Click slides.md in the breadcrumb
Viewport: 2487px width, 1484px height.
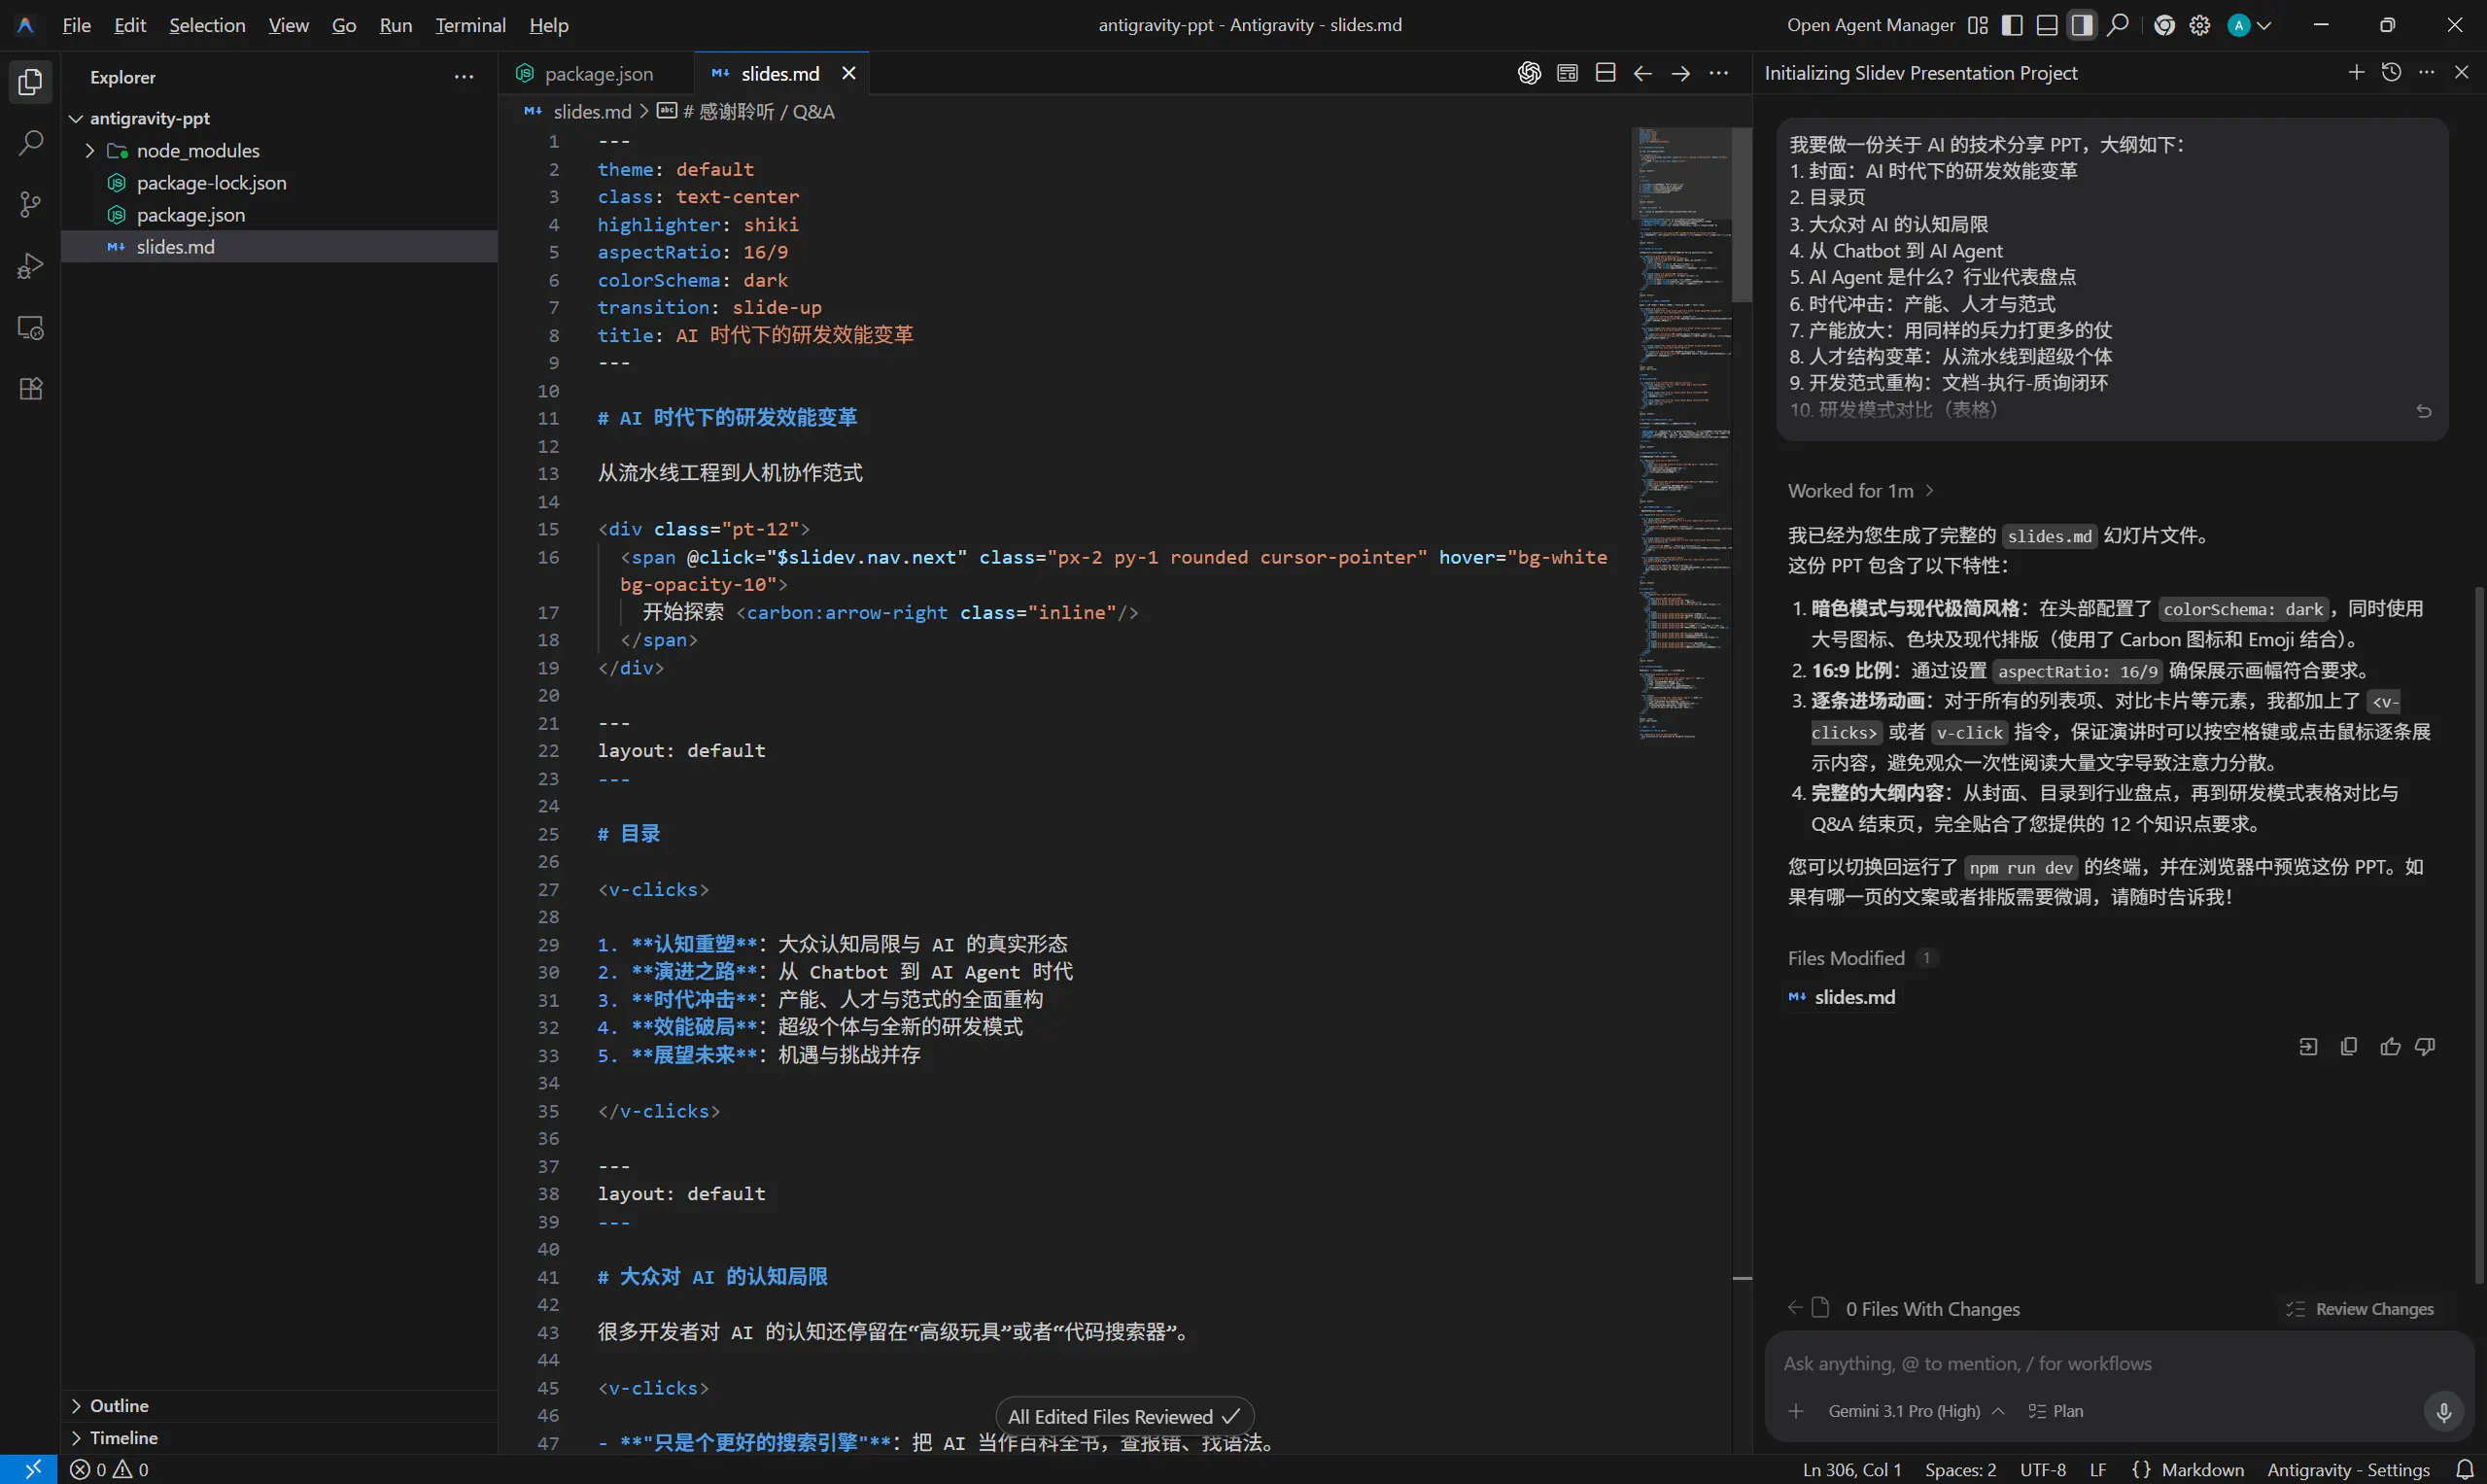592,112
